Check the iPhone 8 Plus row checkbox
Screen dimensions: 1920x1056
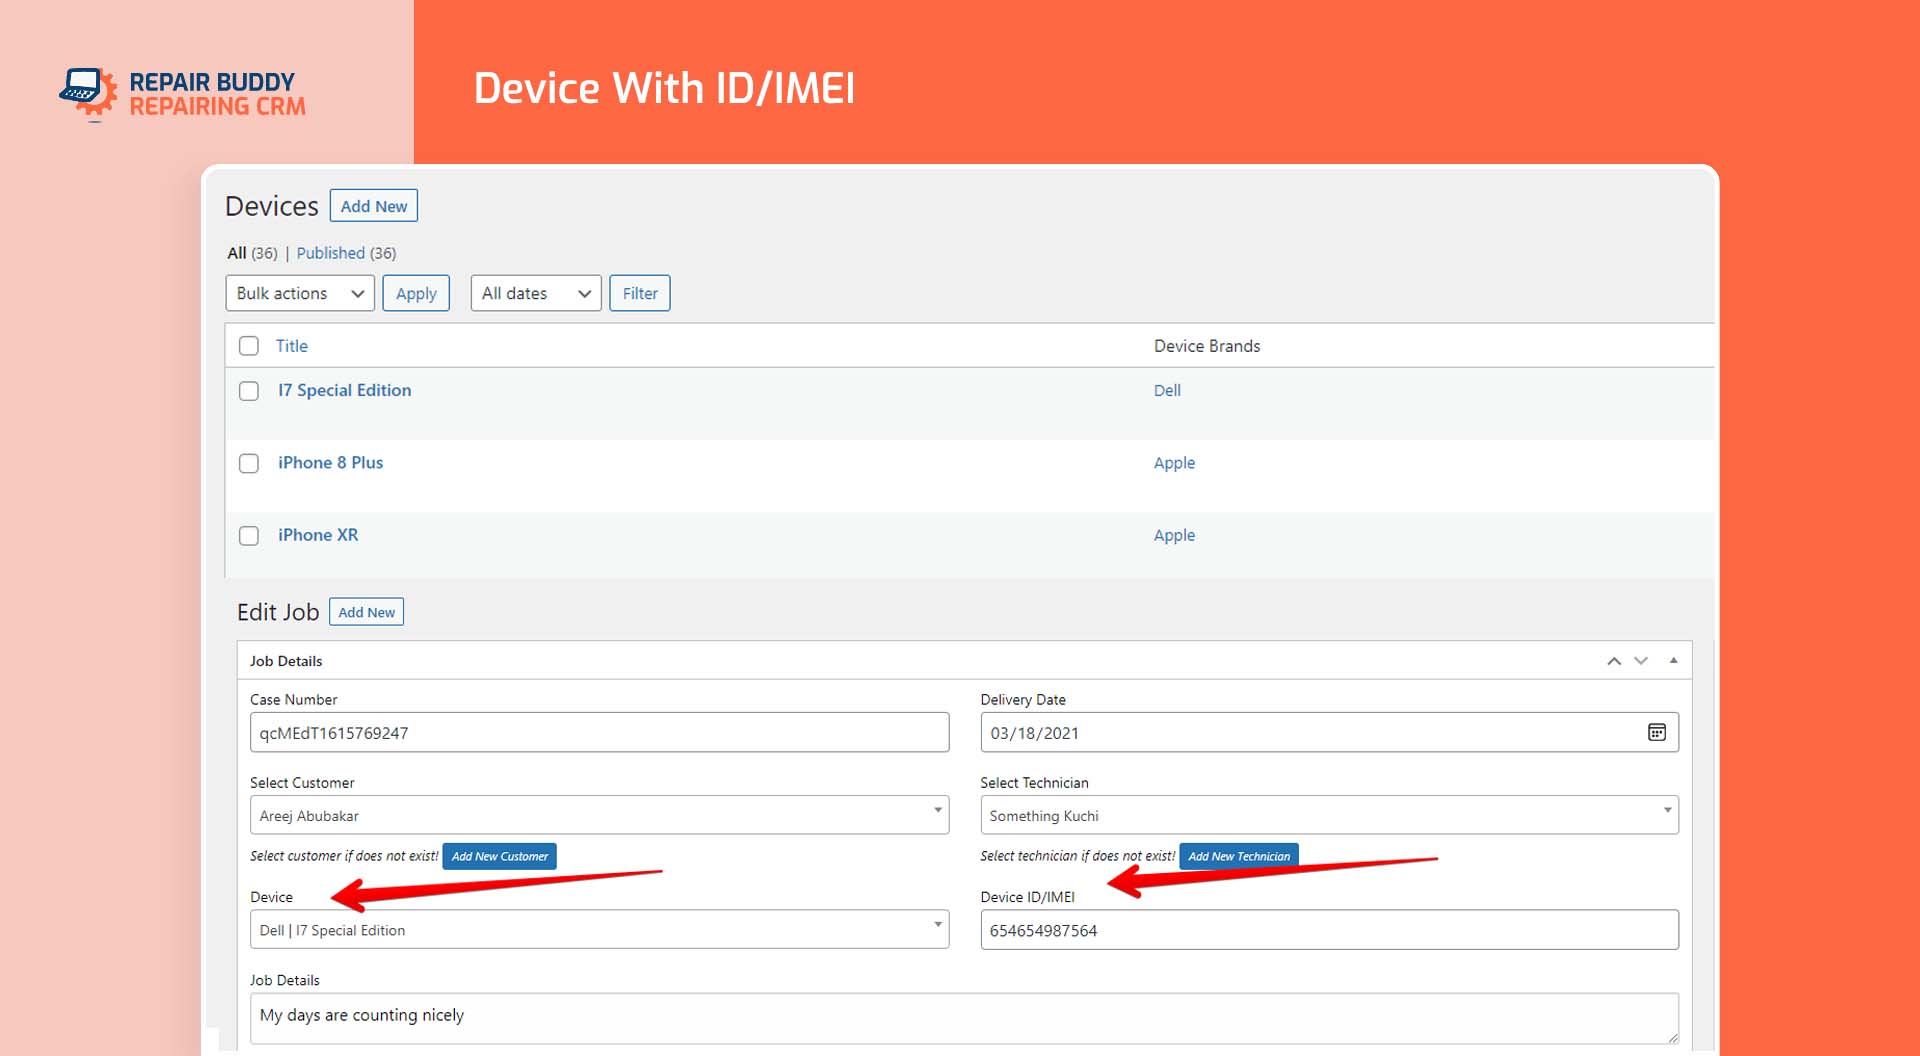[249, 463]
